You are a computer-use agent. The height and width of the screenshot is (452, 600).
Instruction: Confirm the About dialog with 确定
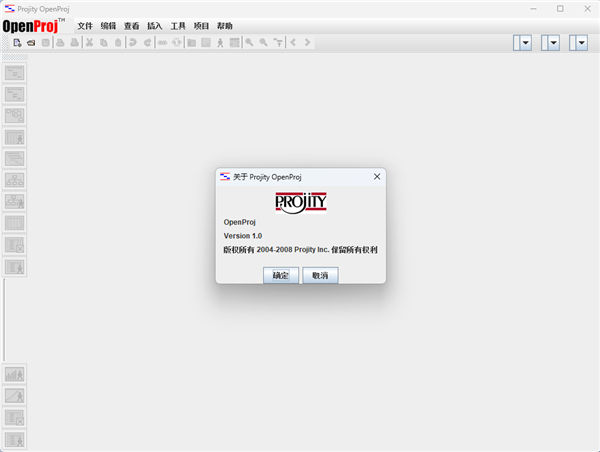click(x=281, y=275)
